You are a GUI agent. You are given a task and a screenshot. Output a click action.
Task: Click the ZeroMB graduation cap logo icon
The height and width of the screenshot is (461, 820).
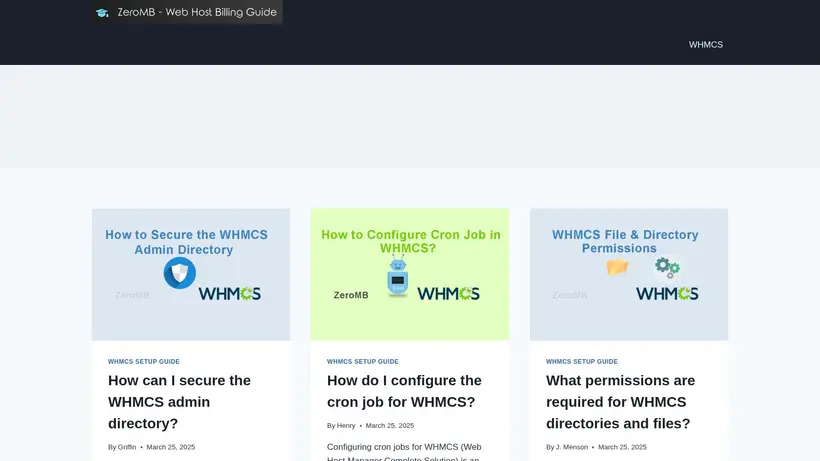102,13
